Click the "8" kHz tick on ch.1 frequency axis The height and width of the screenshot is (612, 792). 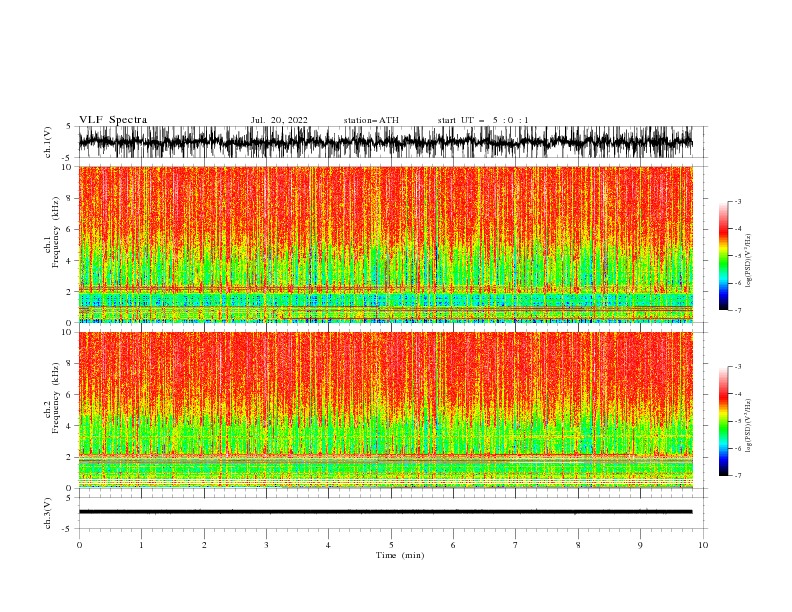(x=70, y=198)
